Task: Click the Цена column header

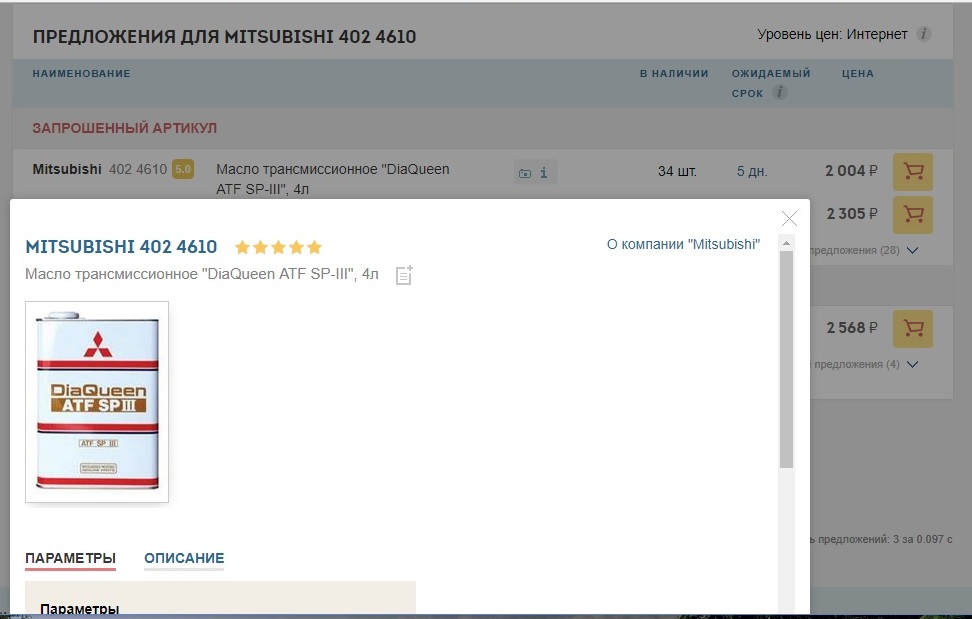Action: 857,74
